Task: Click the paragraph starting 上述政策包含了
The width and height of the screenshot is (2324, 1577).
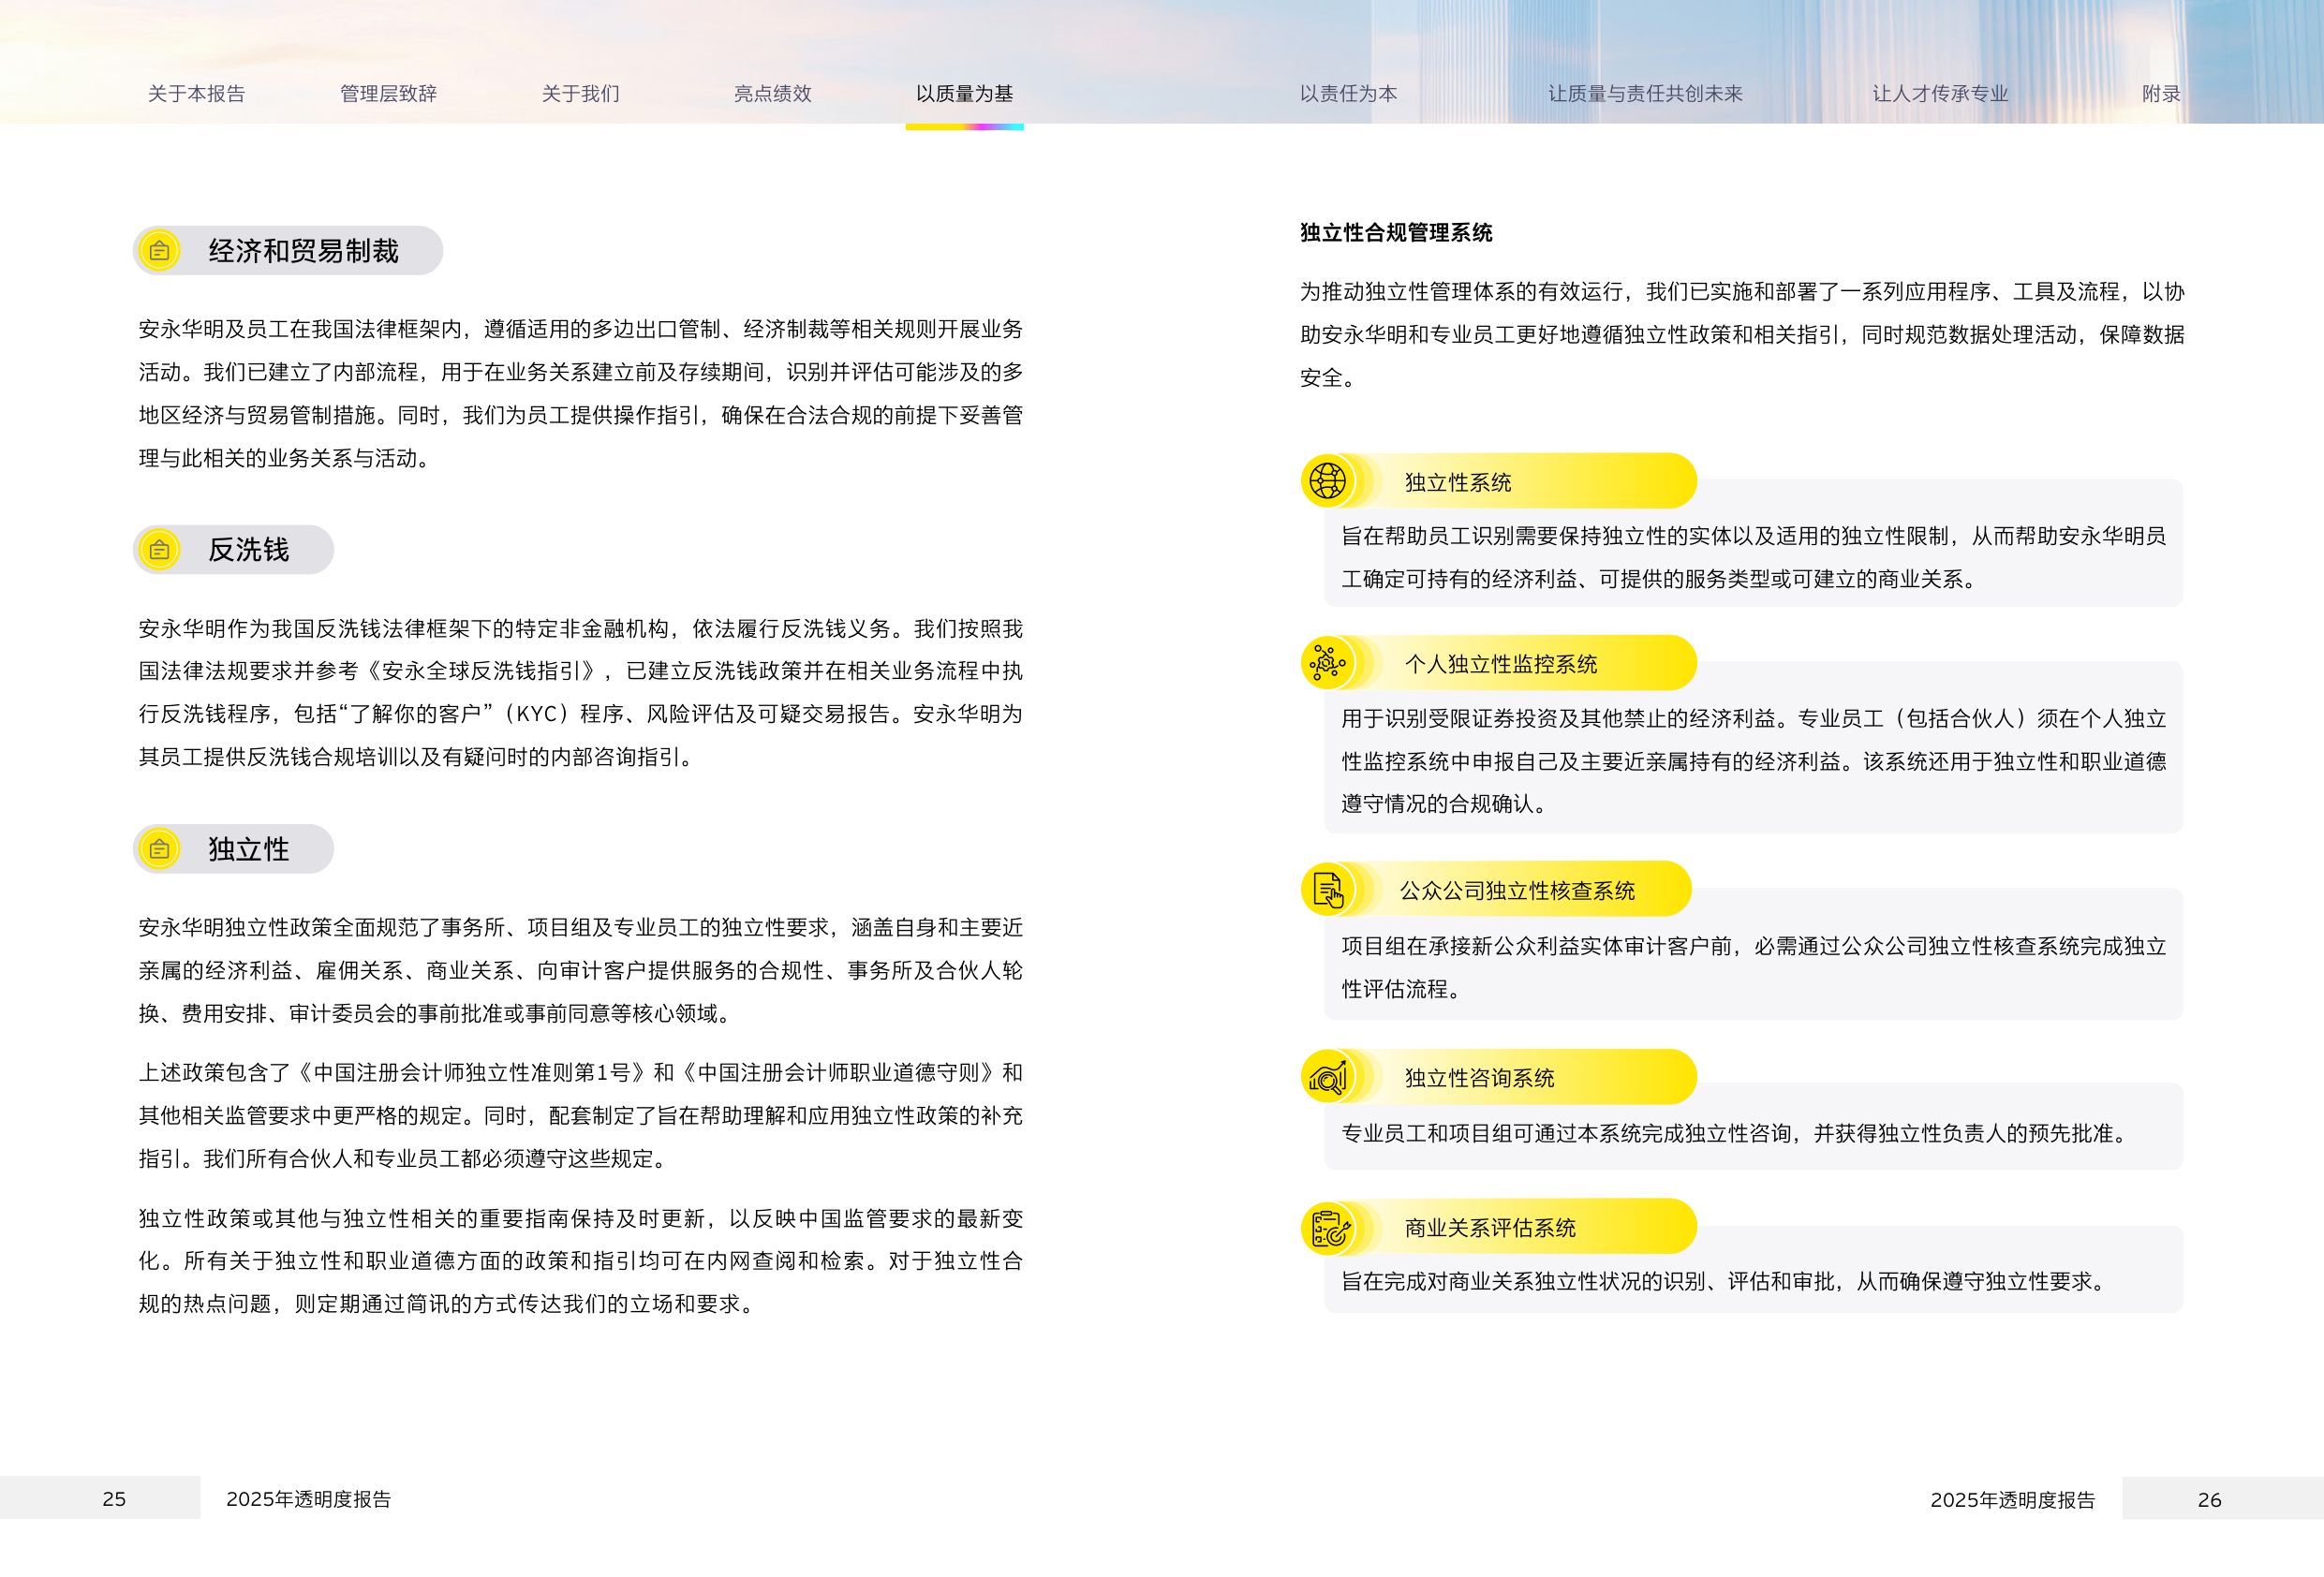Action: 581,1115
